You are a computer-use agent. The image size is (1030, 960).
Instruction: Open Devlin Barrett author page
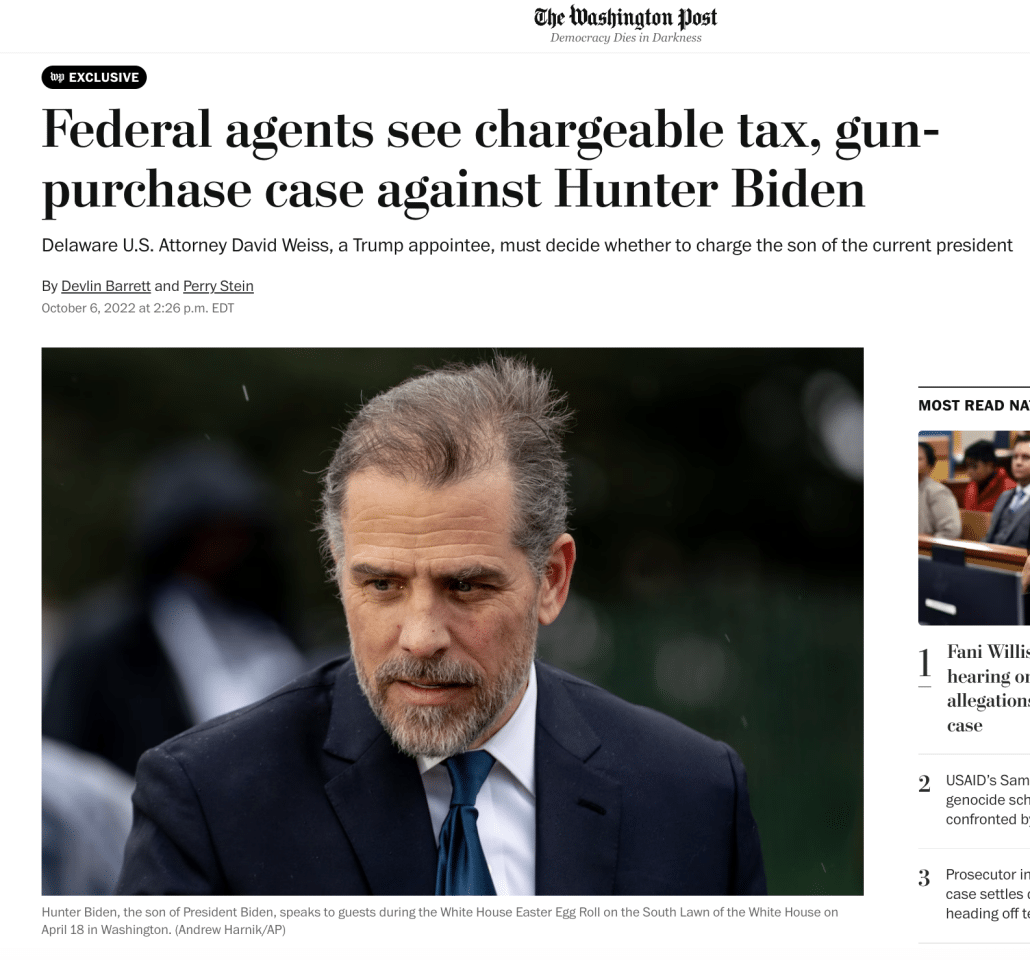click(x=106, y=286)
